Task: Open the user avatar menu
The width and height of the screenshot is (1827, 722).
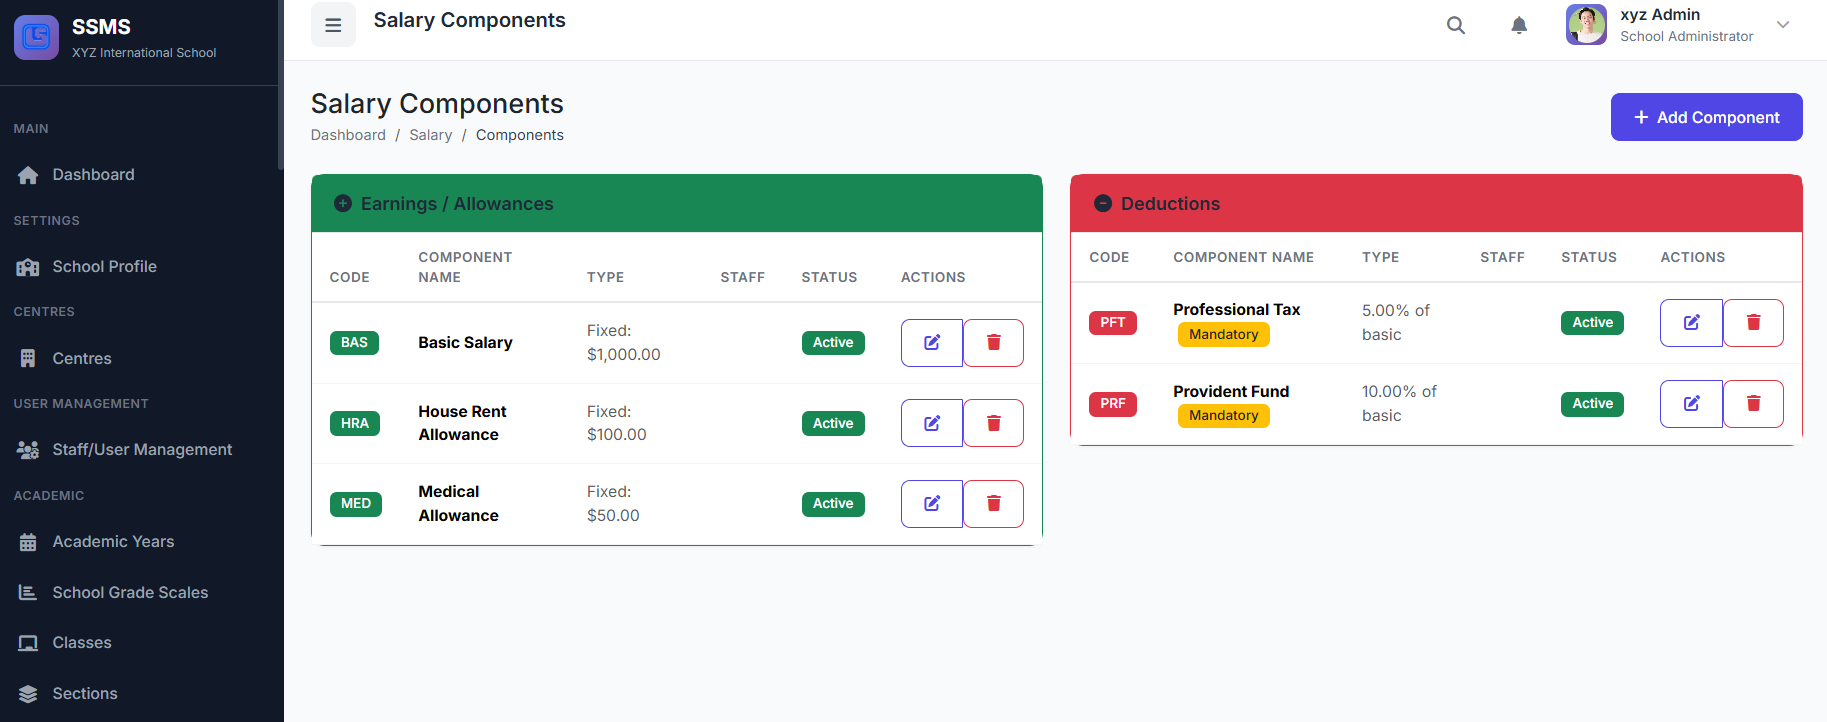Action: (x=1586, y=25)
